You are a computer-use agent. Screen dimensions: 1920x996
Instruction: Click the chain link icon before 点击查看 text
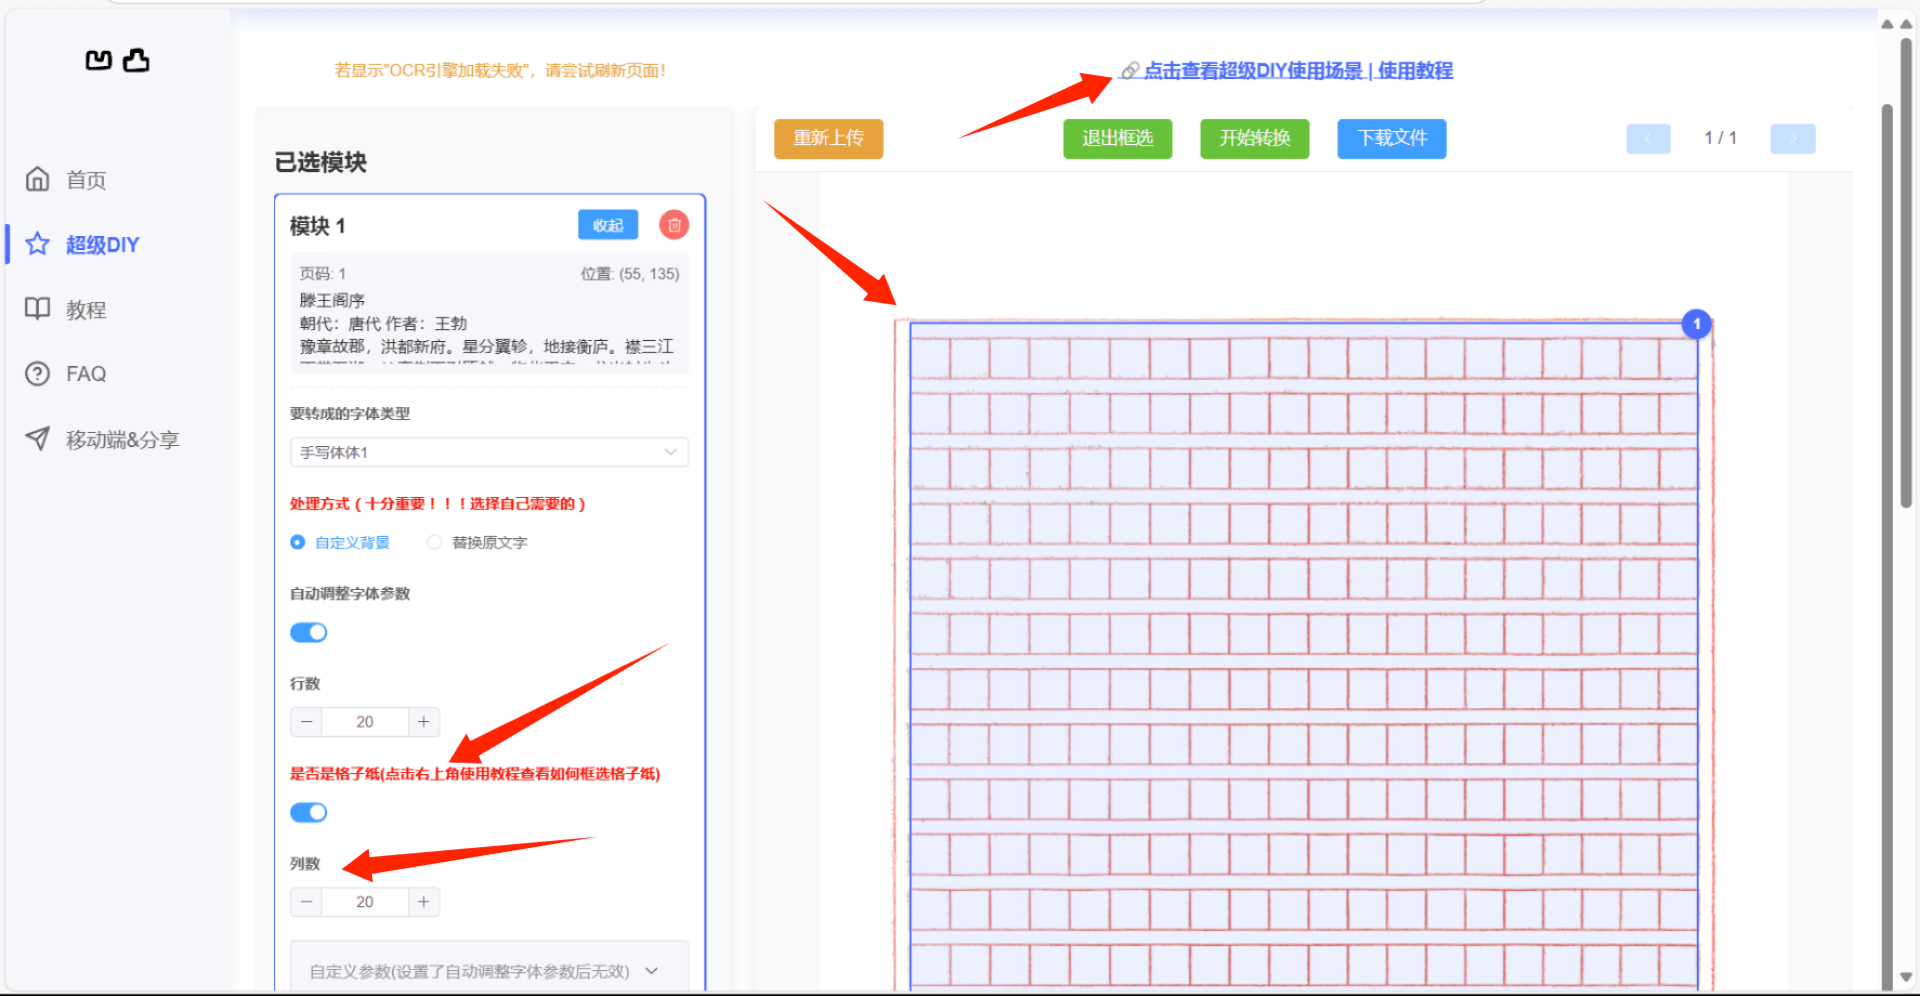pyautogui.click(x=1130, y=70)
